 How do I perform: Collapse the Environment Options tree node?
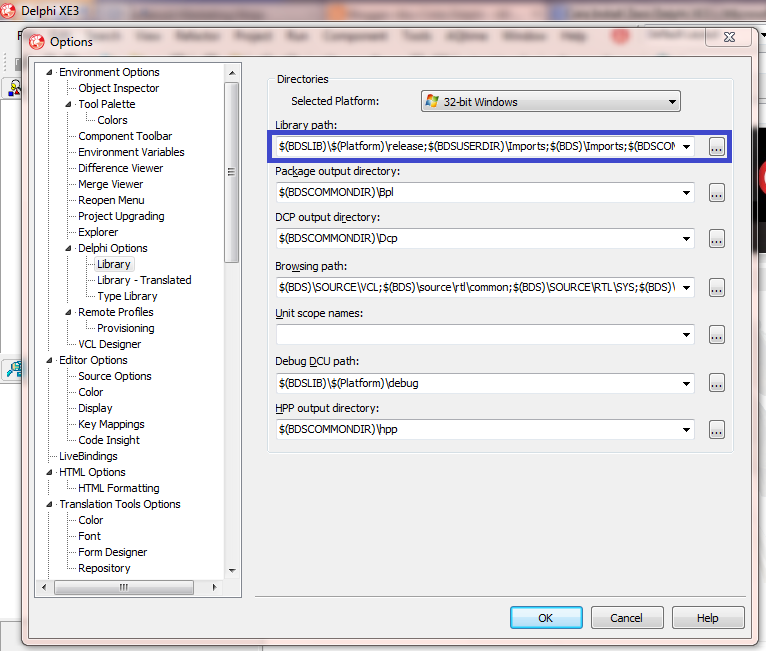click(49, 72)
